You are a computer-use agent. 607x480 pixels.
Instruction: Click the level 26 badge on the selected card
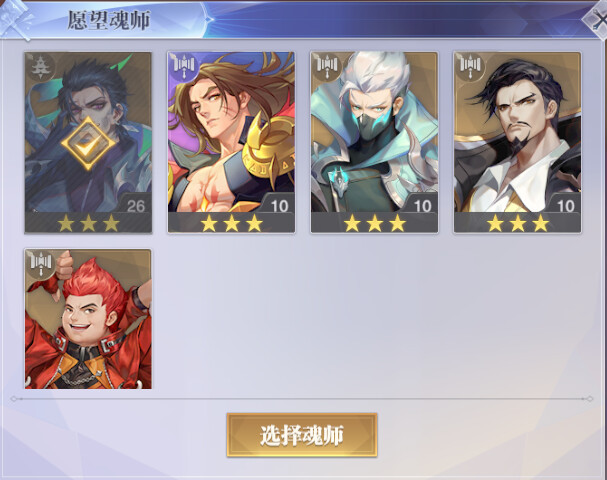tap(136, 205)
